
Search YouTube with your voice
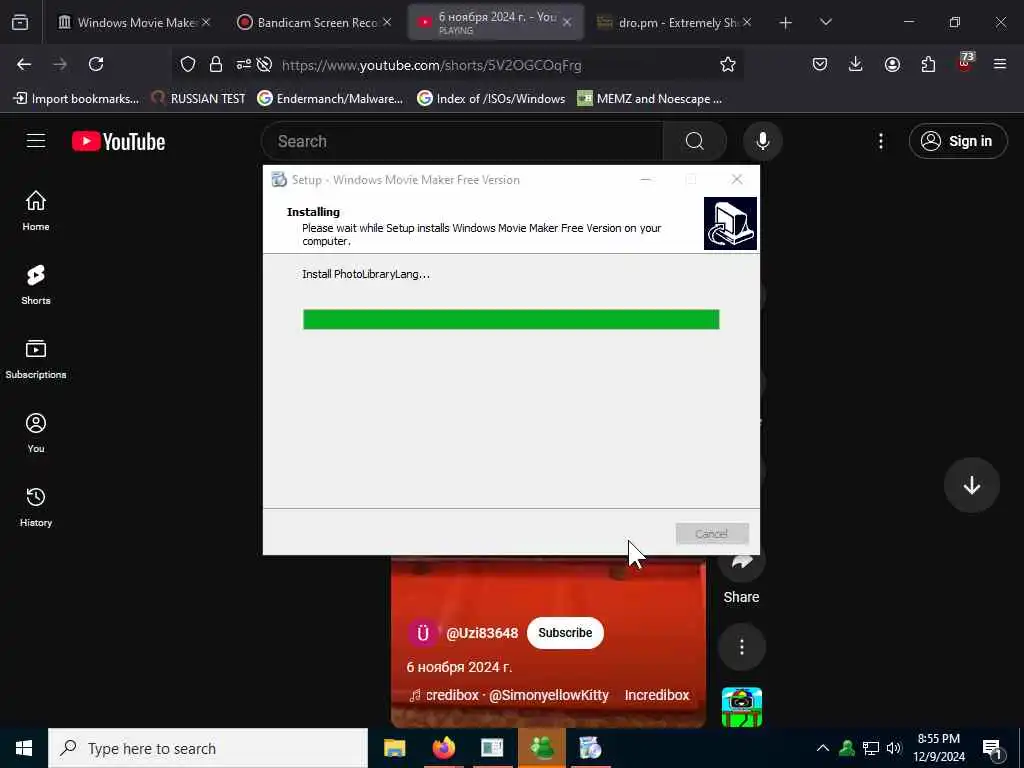coord(762,141)
